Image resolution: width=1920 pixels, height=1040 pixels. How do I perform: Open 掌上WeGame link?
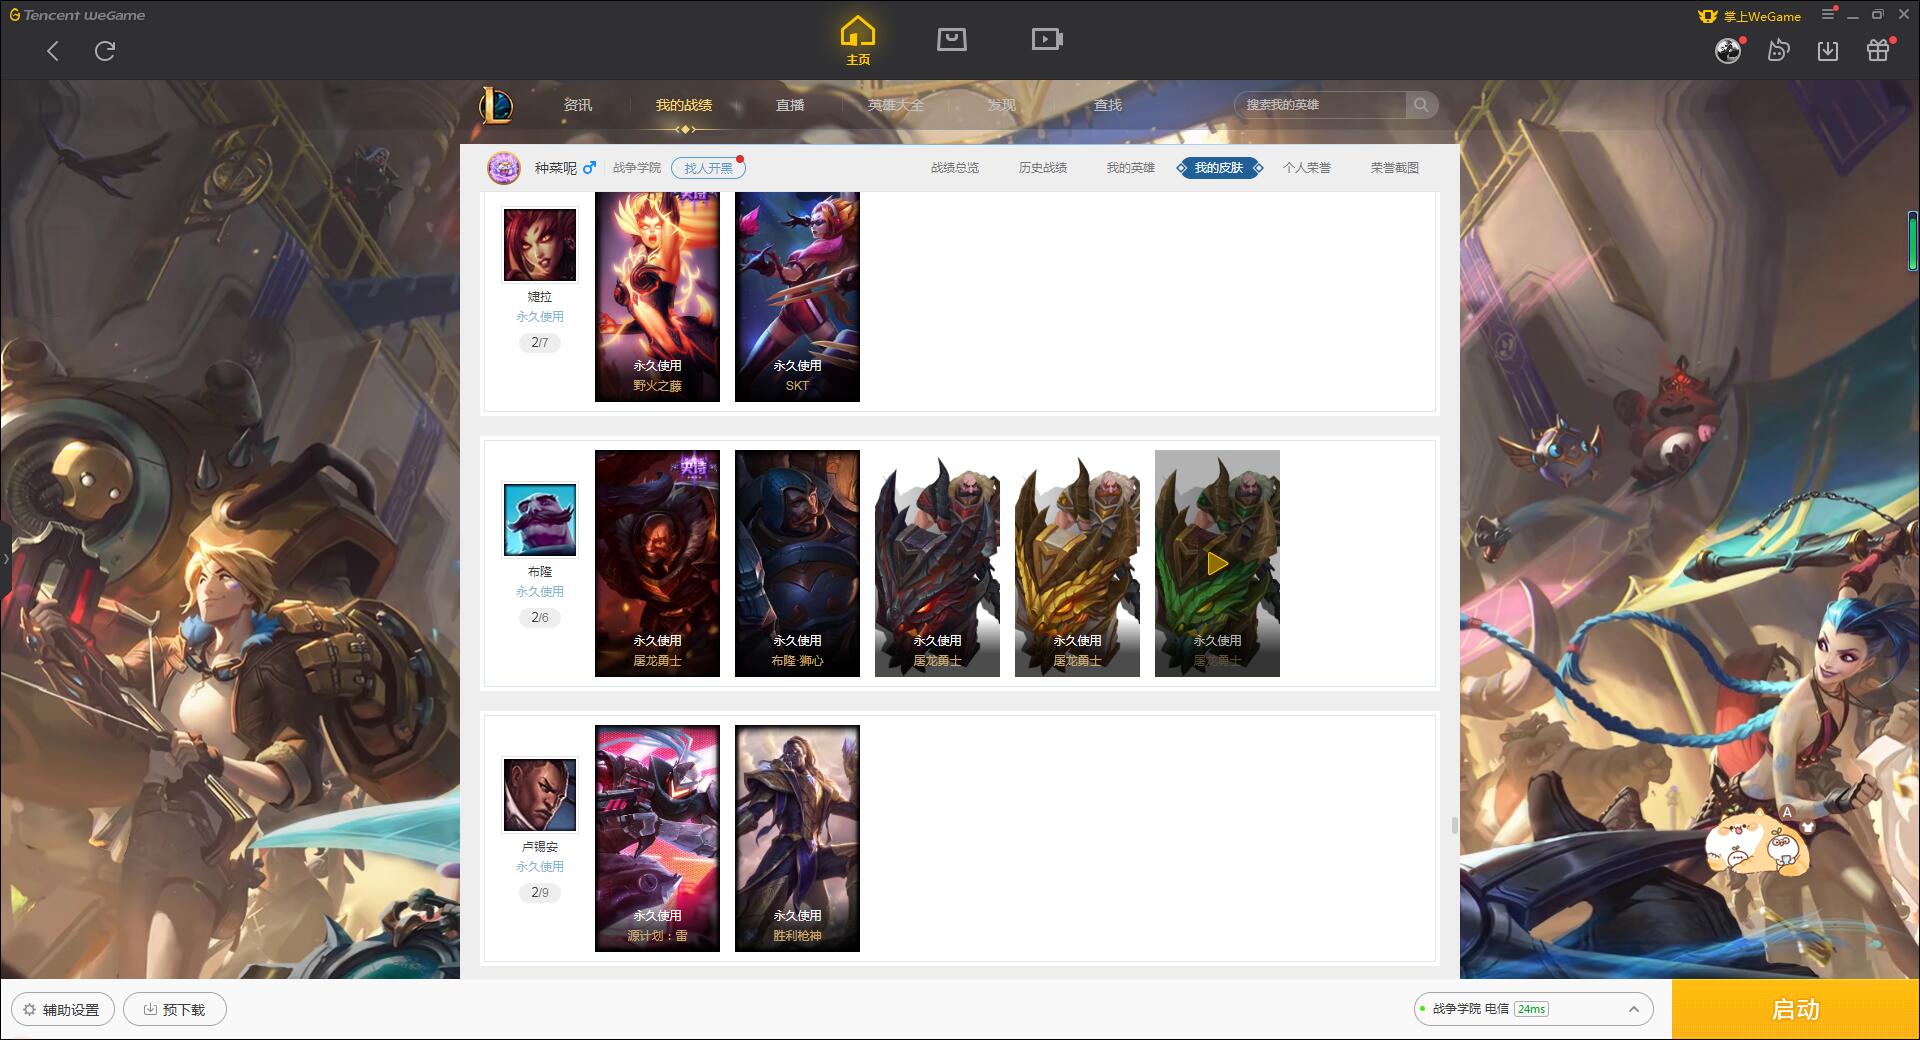click(x=1750, y=16)
